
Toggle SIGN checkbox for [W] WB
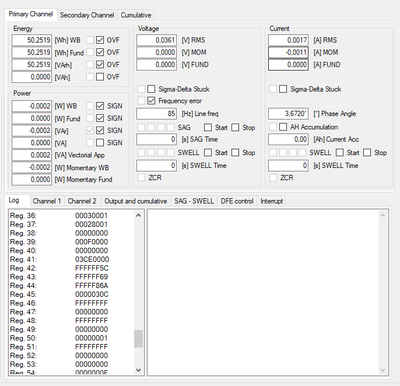point(100,106)
